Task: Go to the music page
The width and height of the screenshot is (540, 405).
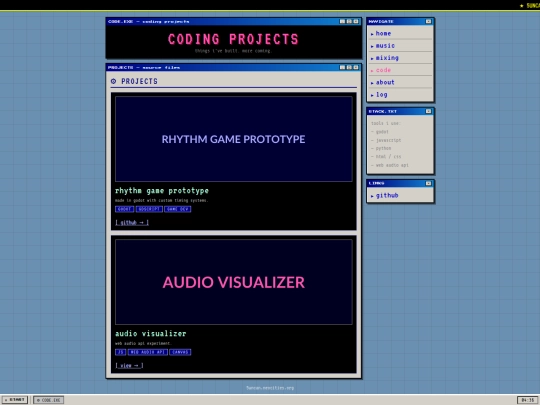Action: [x=385, y=45]
